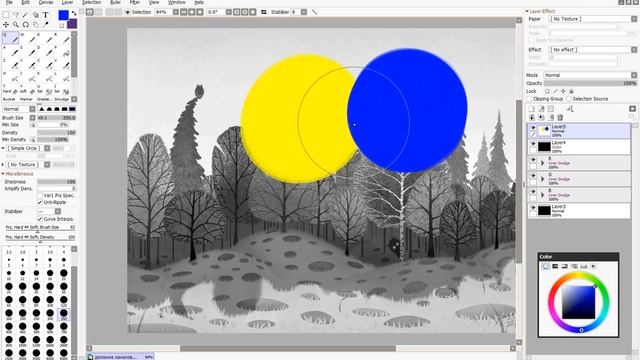This screenshot has height=360, width=640.
Task: Select the Layer4 thumbnail
Action: 544,147
